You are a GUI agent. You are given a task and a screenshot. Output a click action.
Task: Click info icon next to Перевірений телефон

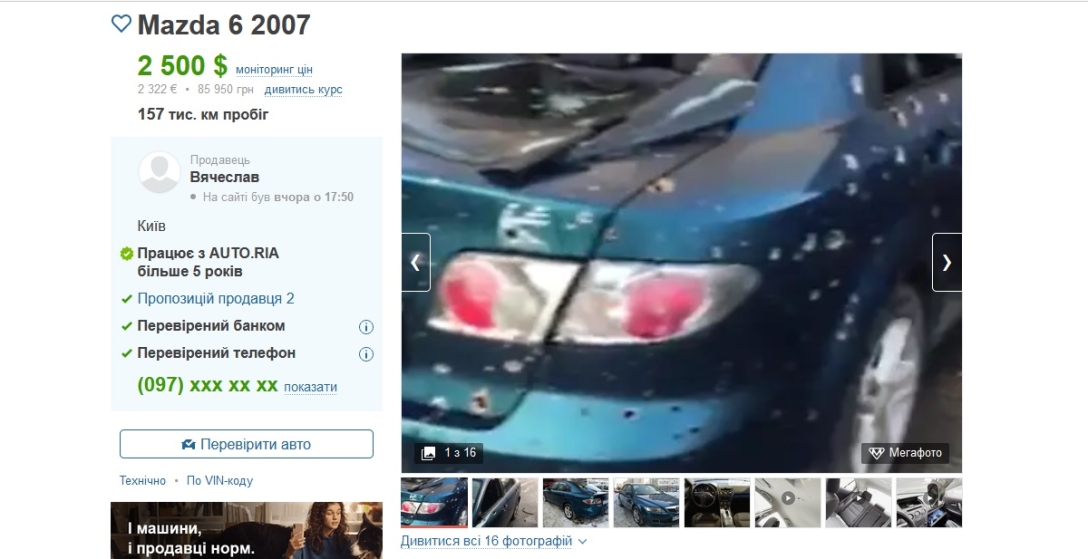(x=366, y=354)
